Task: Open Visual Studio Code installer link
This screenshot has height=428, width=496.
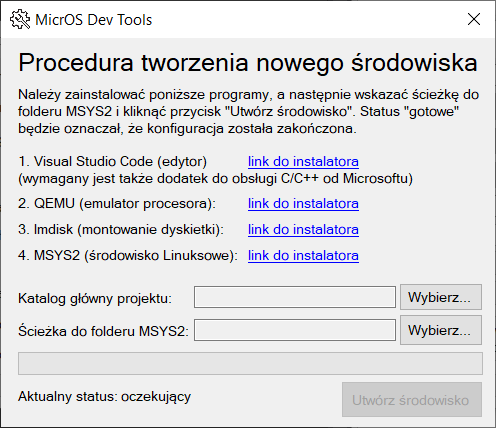Action: [303, 162]
